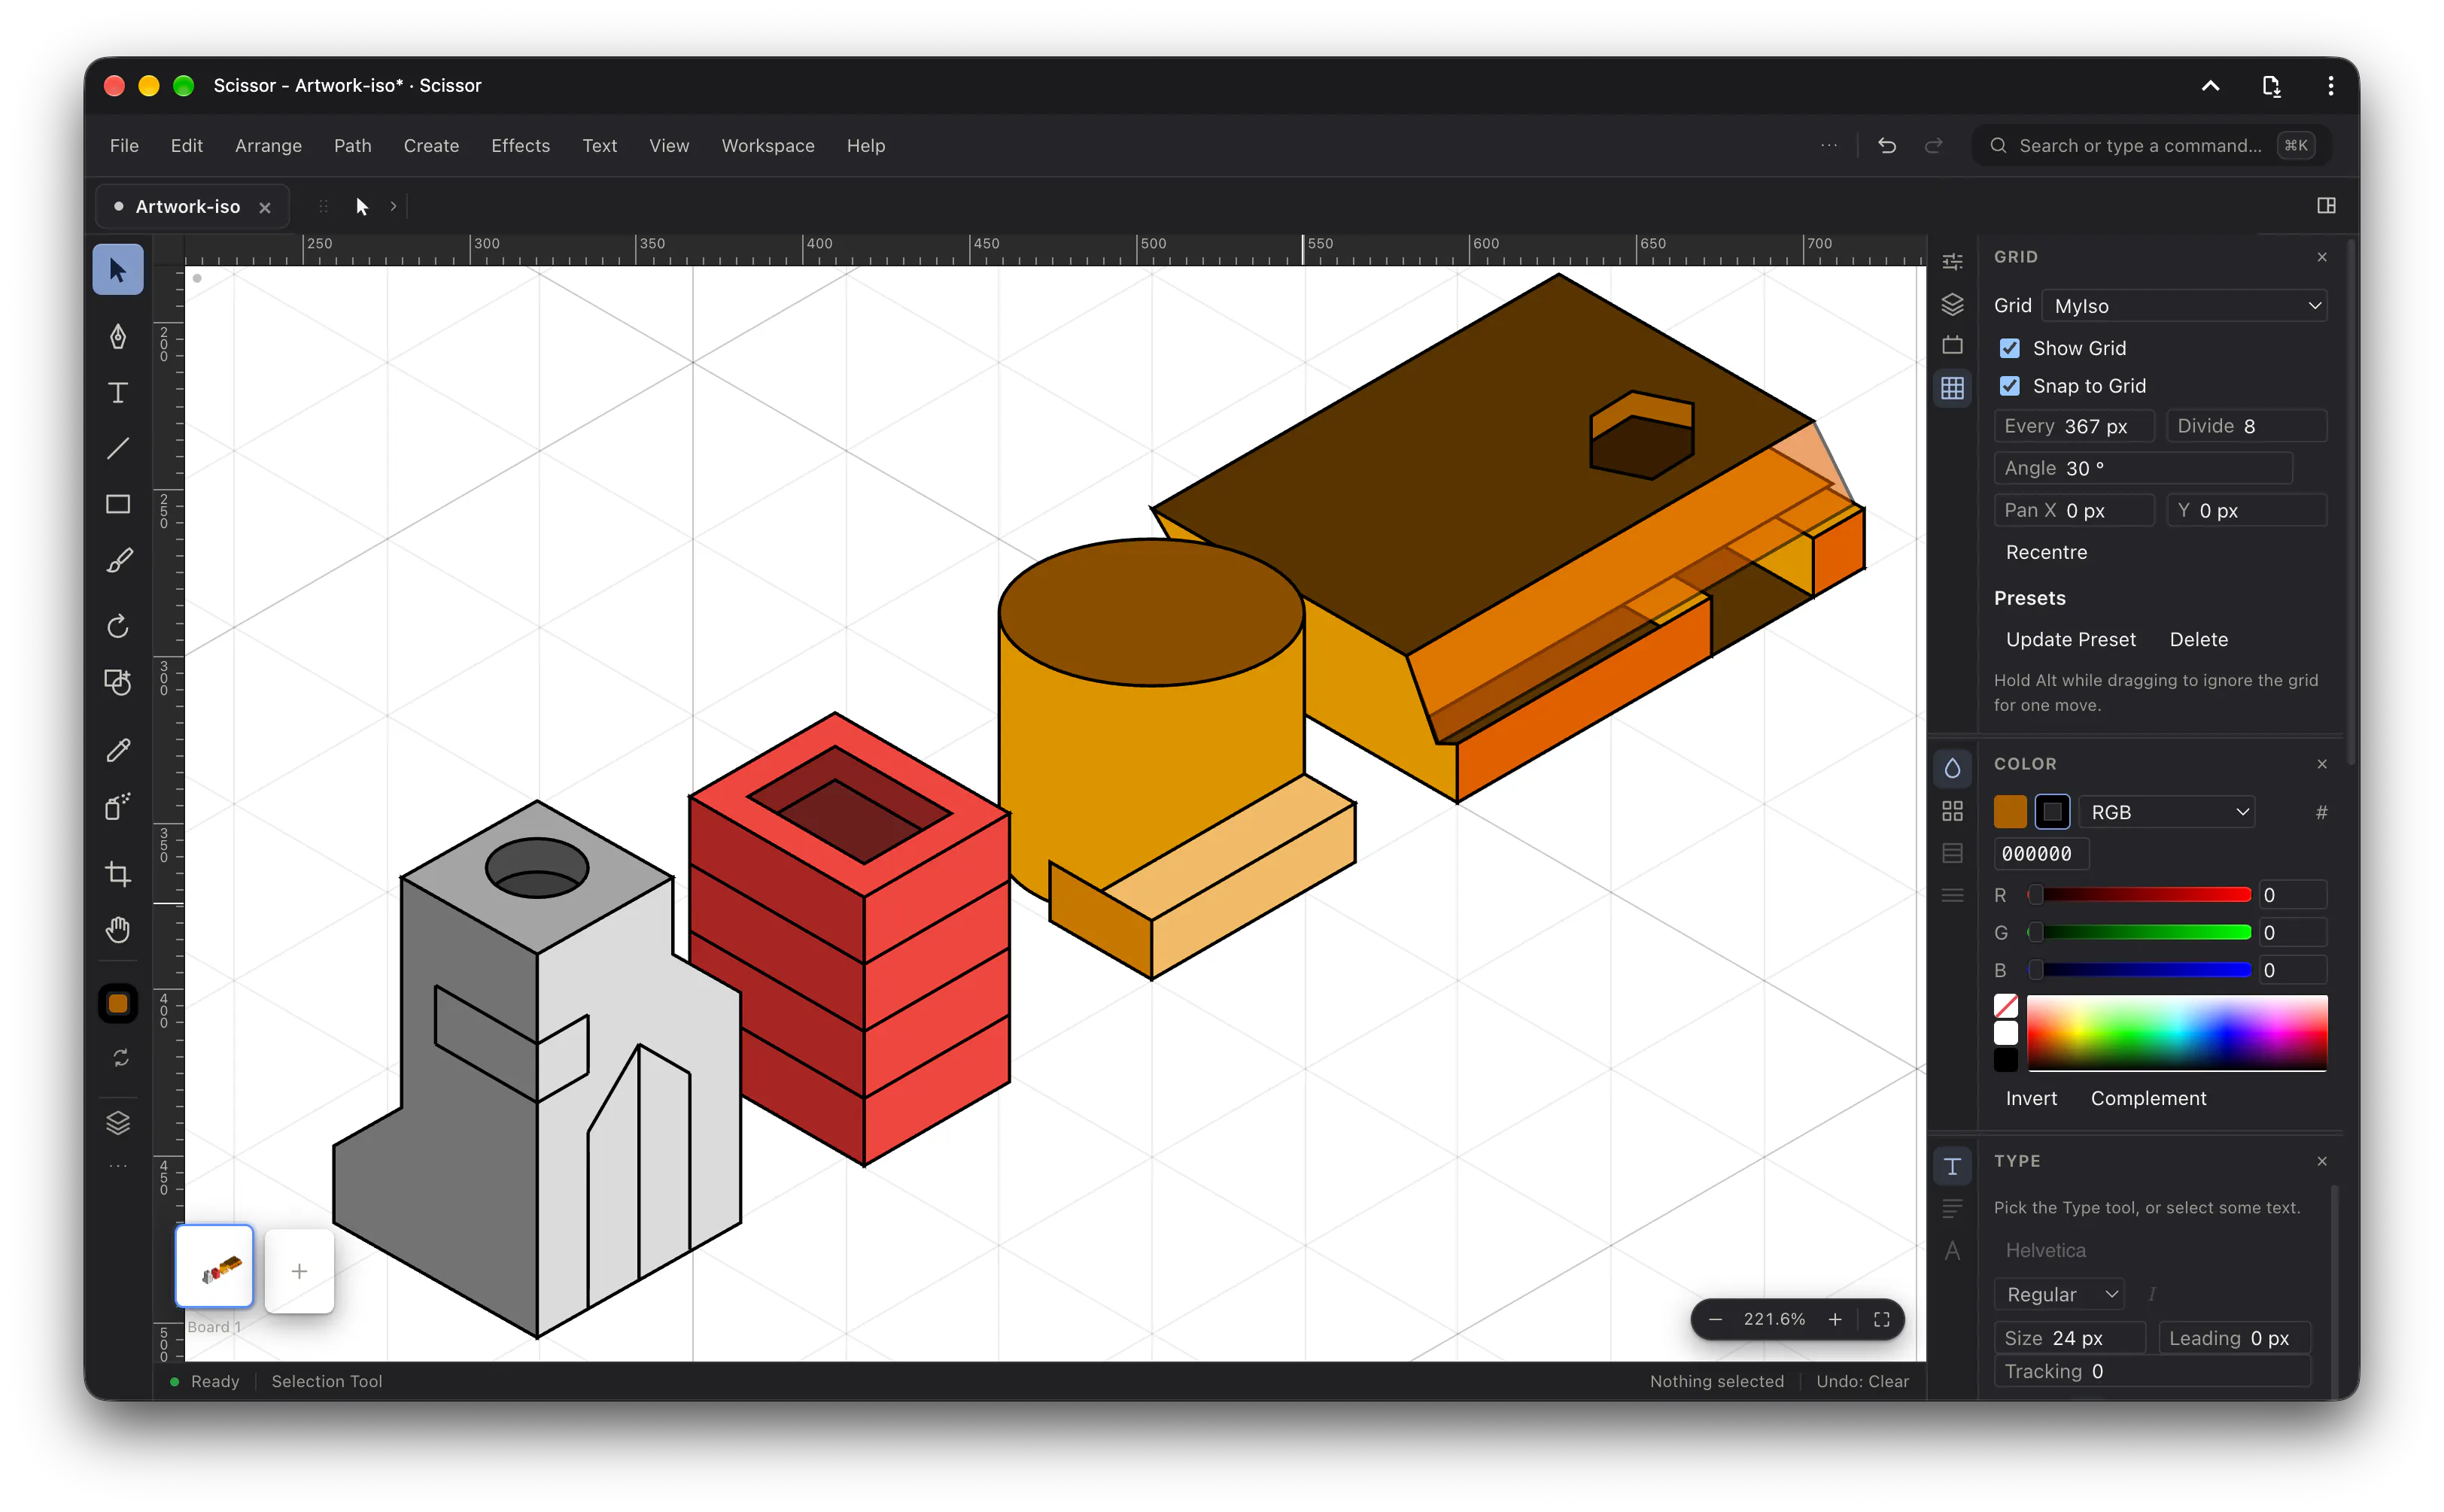Viewport: 2444px width, 1512px height.
Task: Open the Regular font style dropdown
Action: [2059, 1294]
